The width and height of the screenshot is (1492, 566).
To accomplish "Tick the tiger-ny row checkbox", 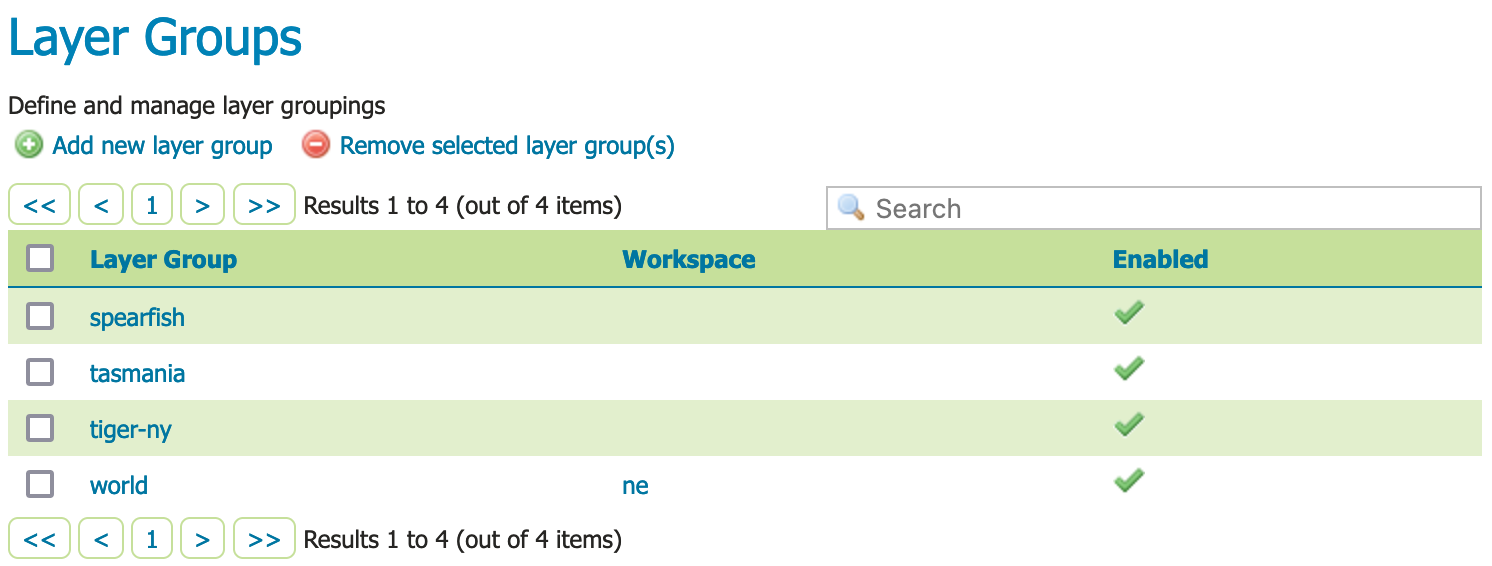I will (x=40, y=429).
